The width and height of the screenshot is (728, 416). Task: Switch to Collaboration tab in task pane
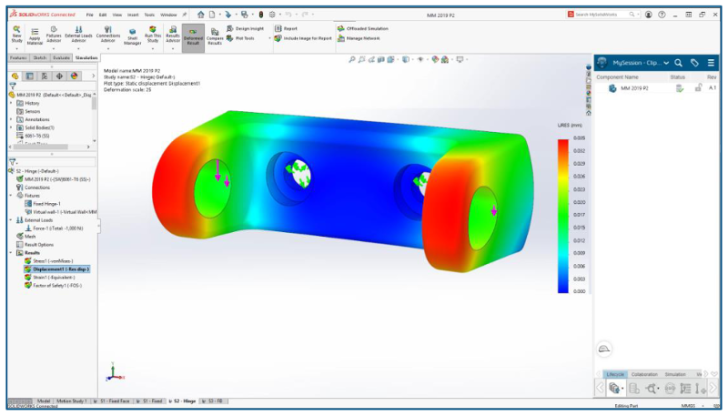coord(644,374)
